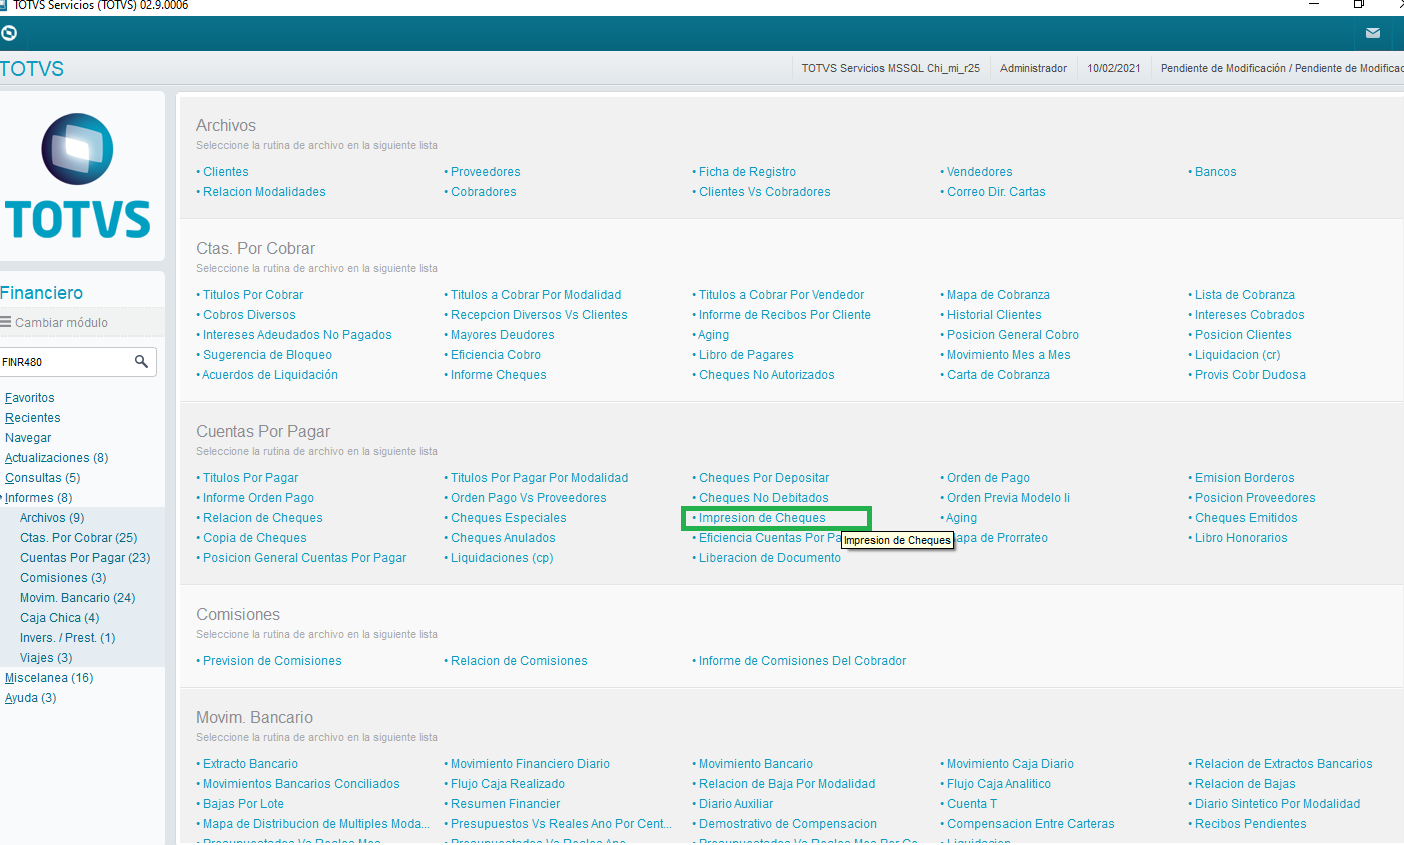The image size is (1404, 845).
Task: Open Emision Borderos report
Action: point(1245,478)
